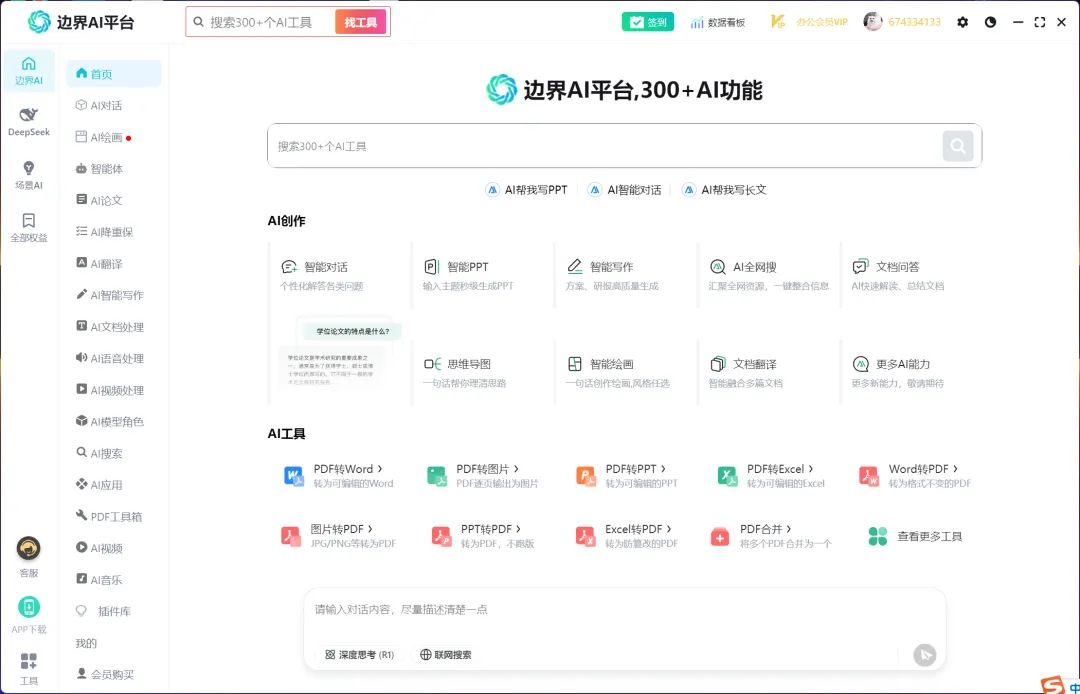1080x694 pixels.
Task: Open AI智能写作 in the sidebar
Action: [114, 295]
